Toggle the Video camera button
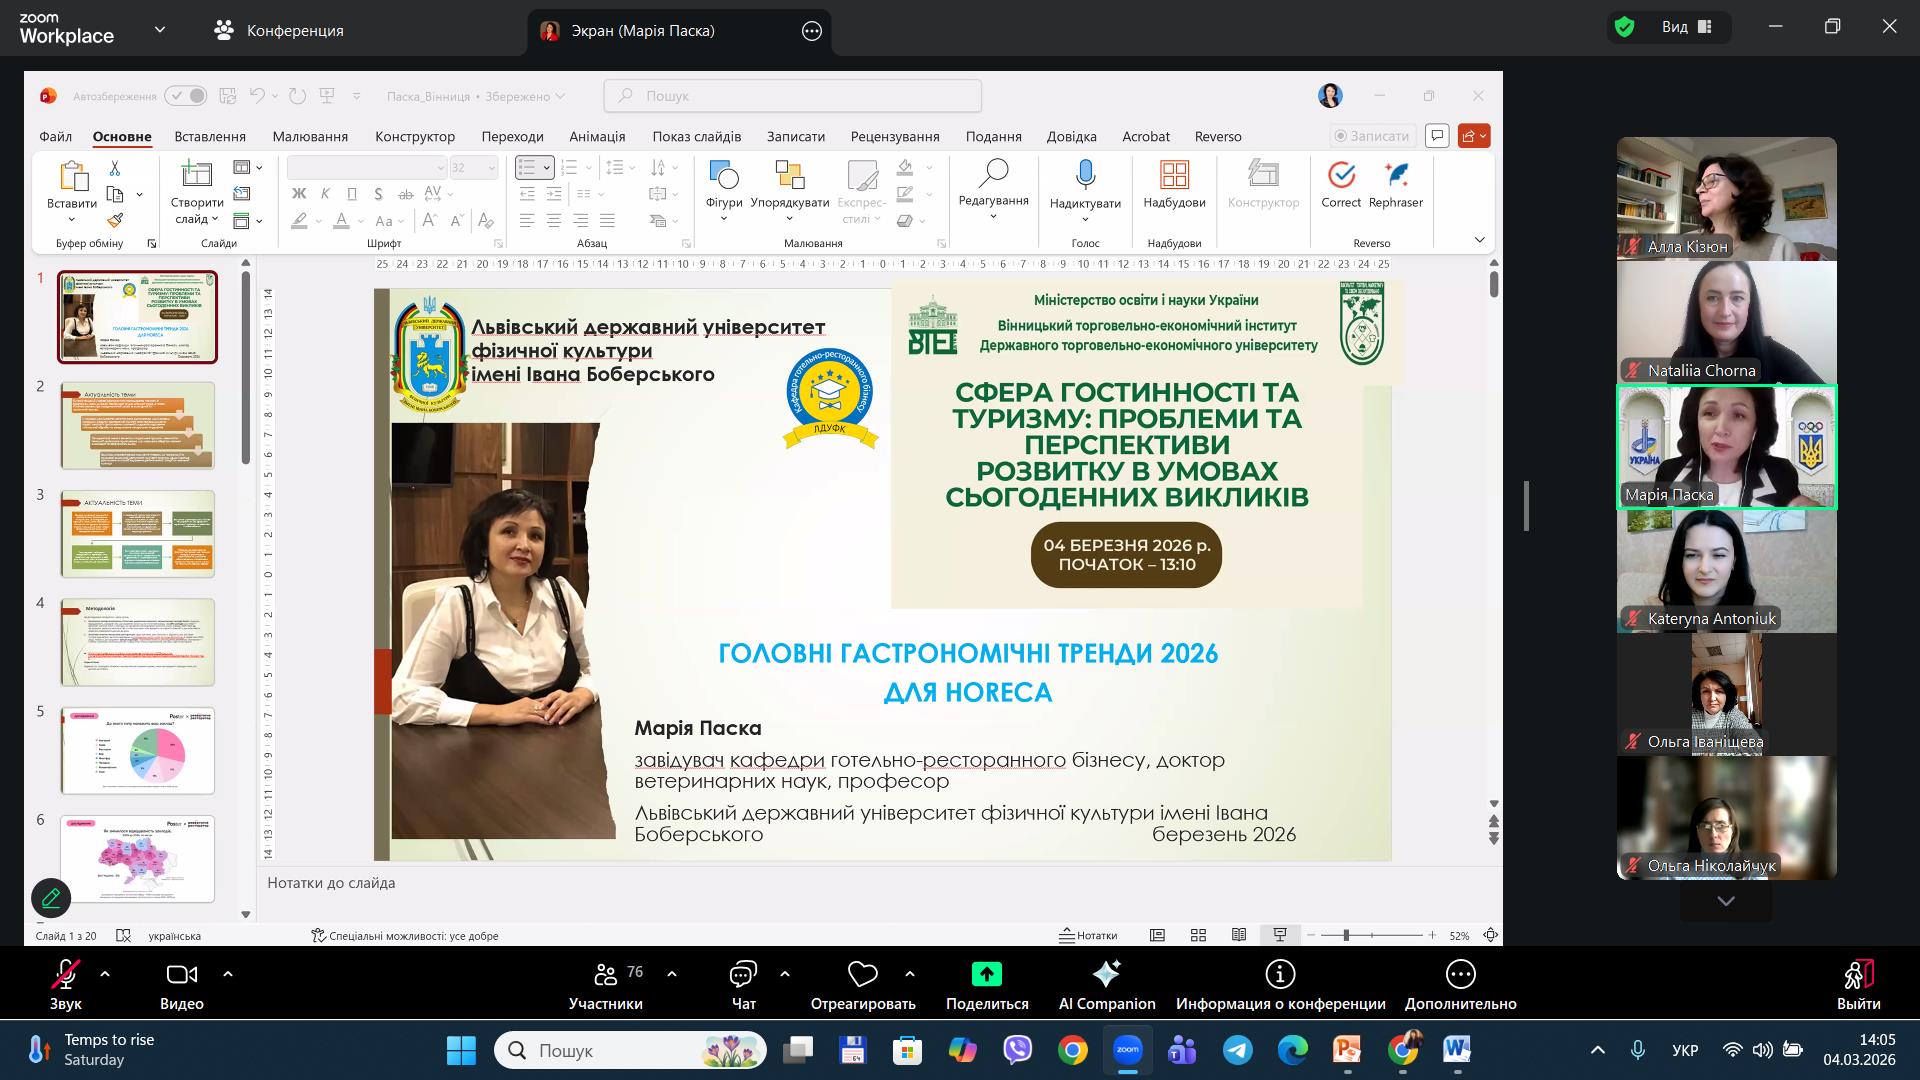1920x1080 pixels. [x=181, y=975]
